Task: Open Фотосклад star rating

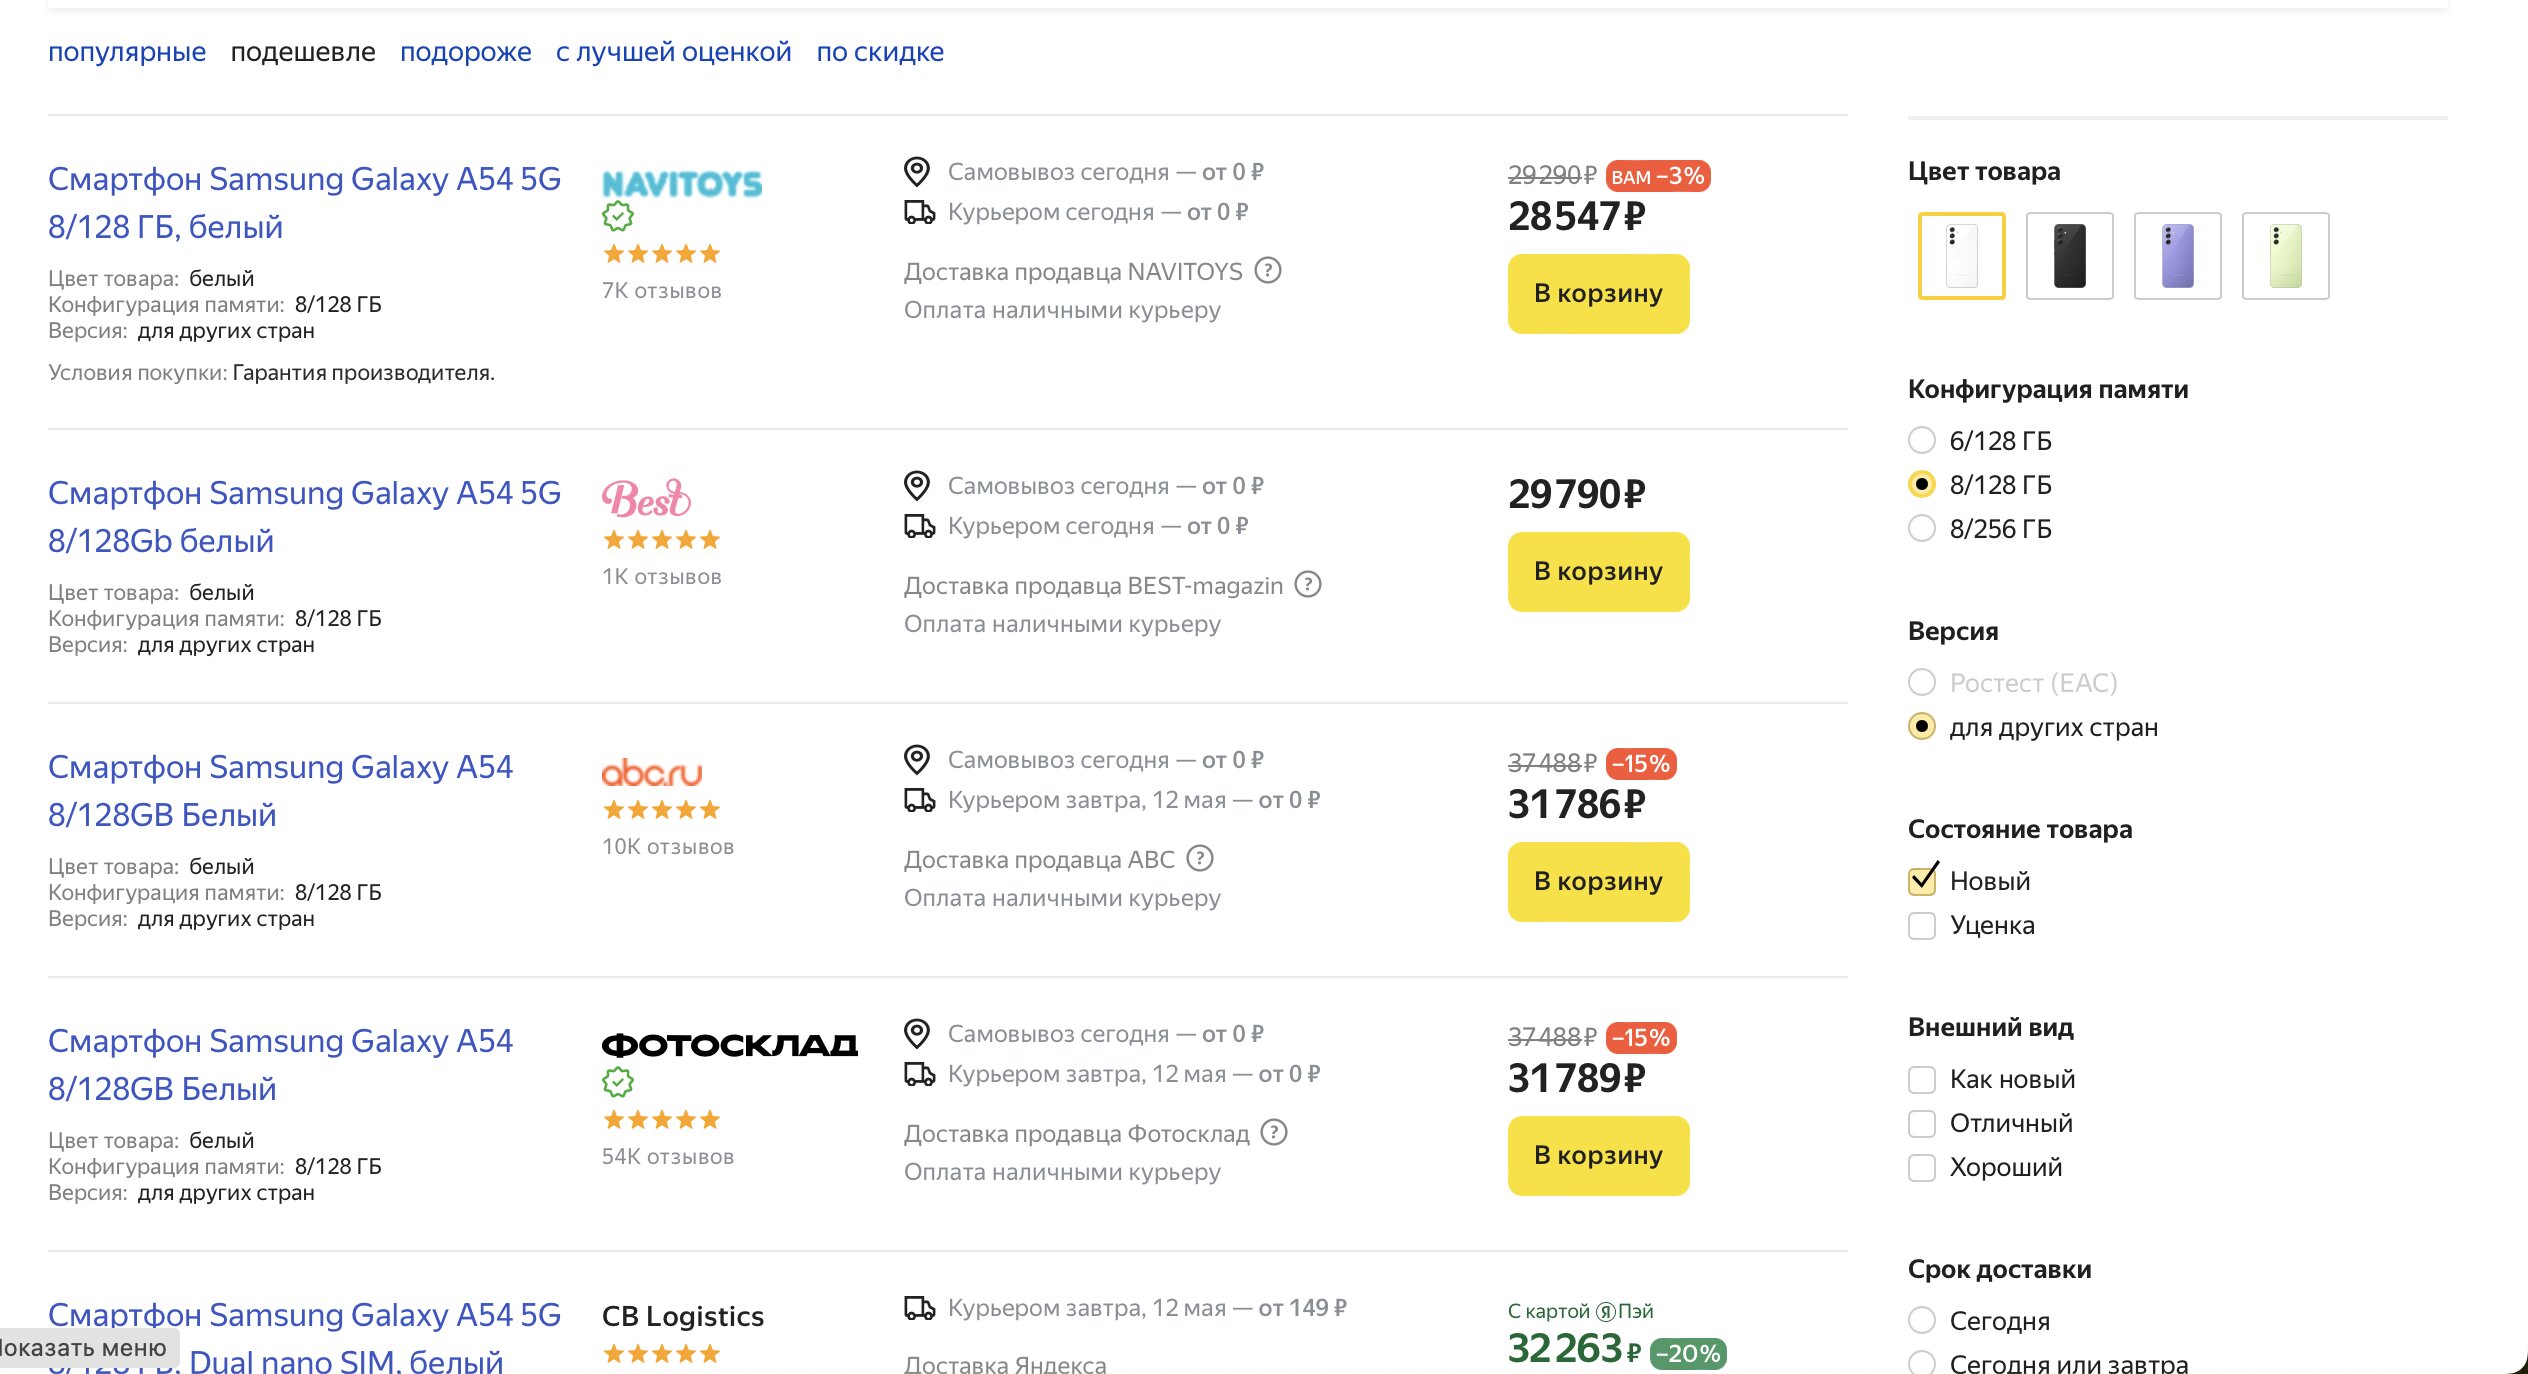Action: (661, 1120)
